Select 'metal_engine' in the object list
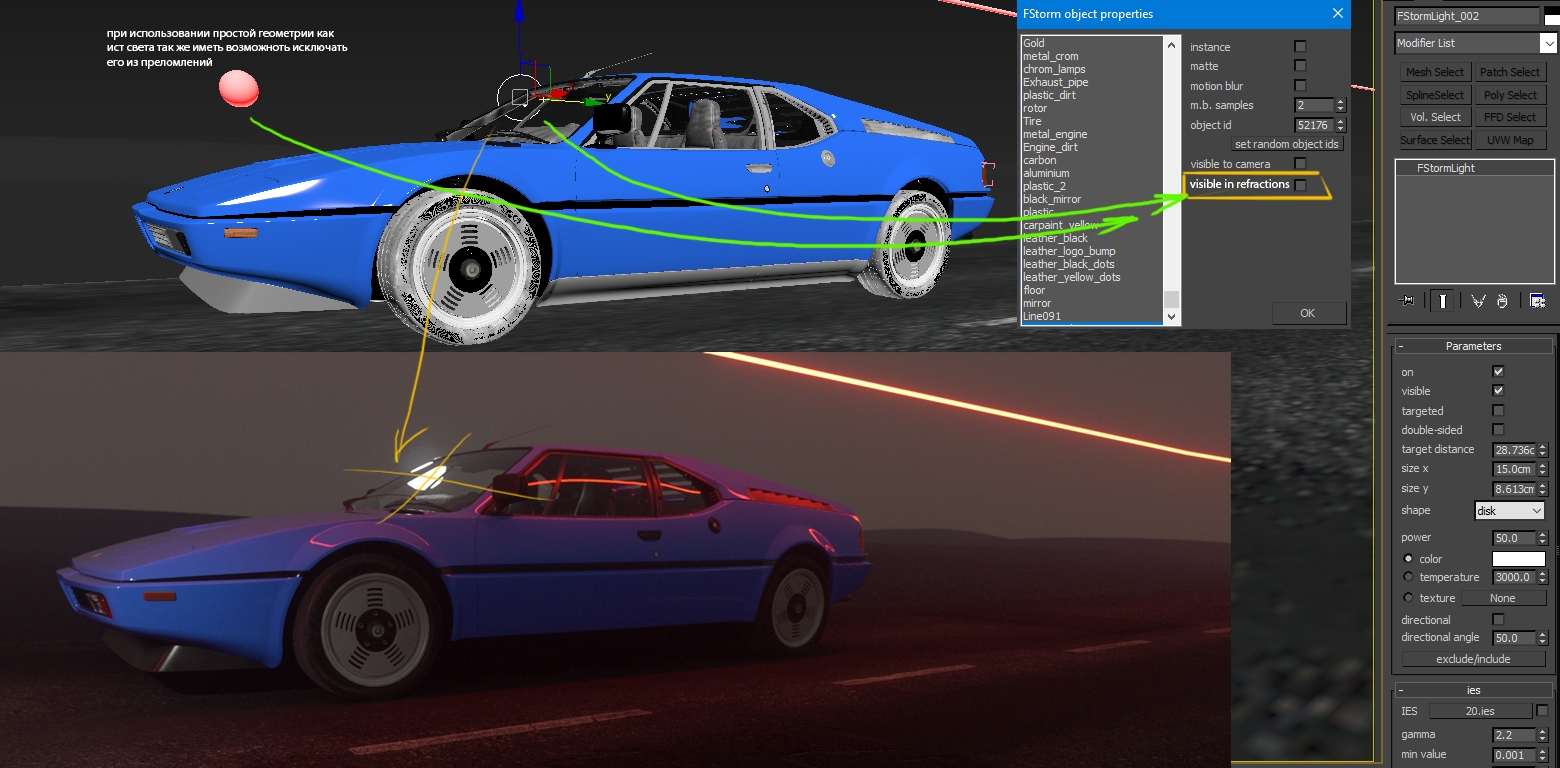 [1055, 134]
